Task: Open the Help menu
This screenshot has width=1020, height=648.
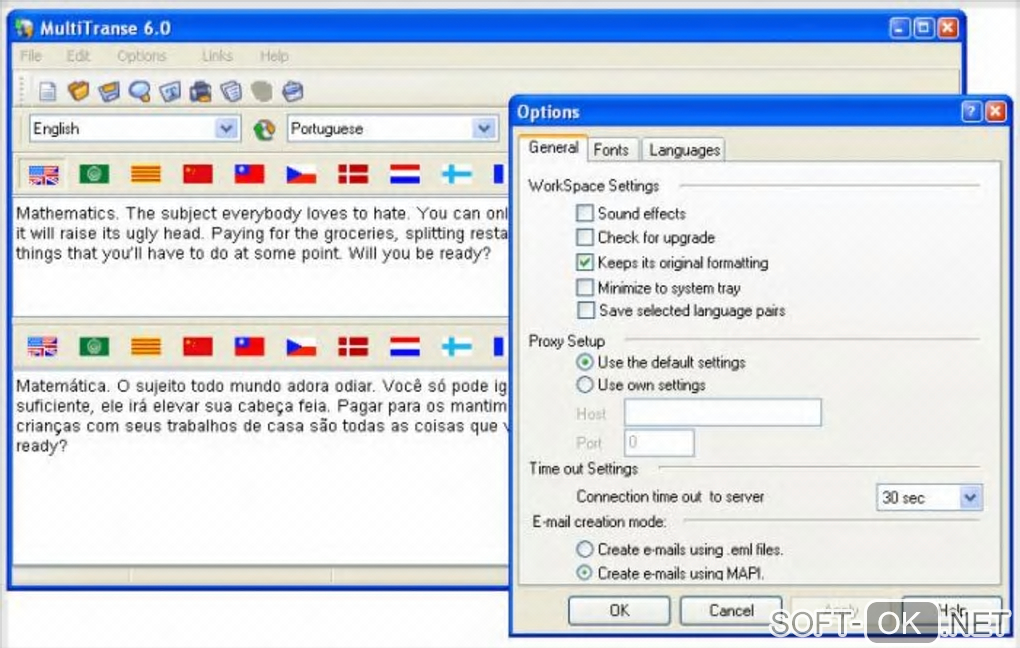Action: click(275, 56)
